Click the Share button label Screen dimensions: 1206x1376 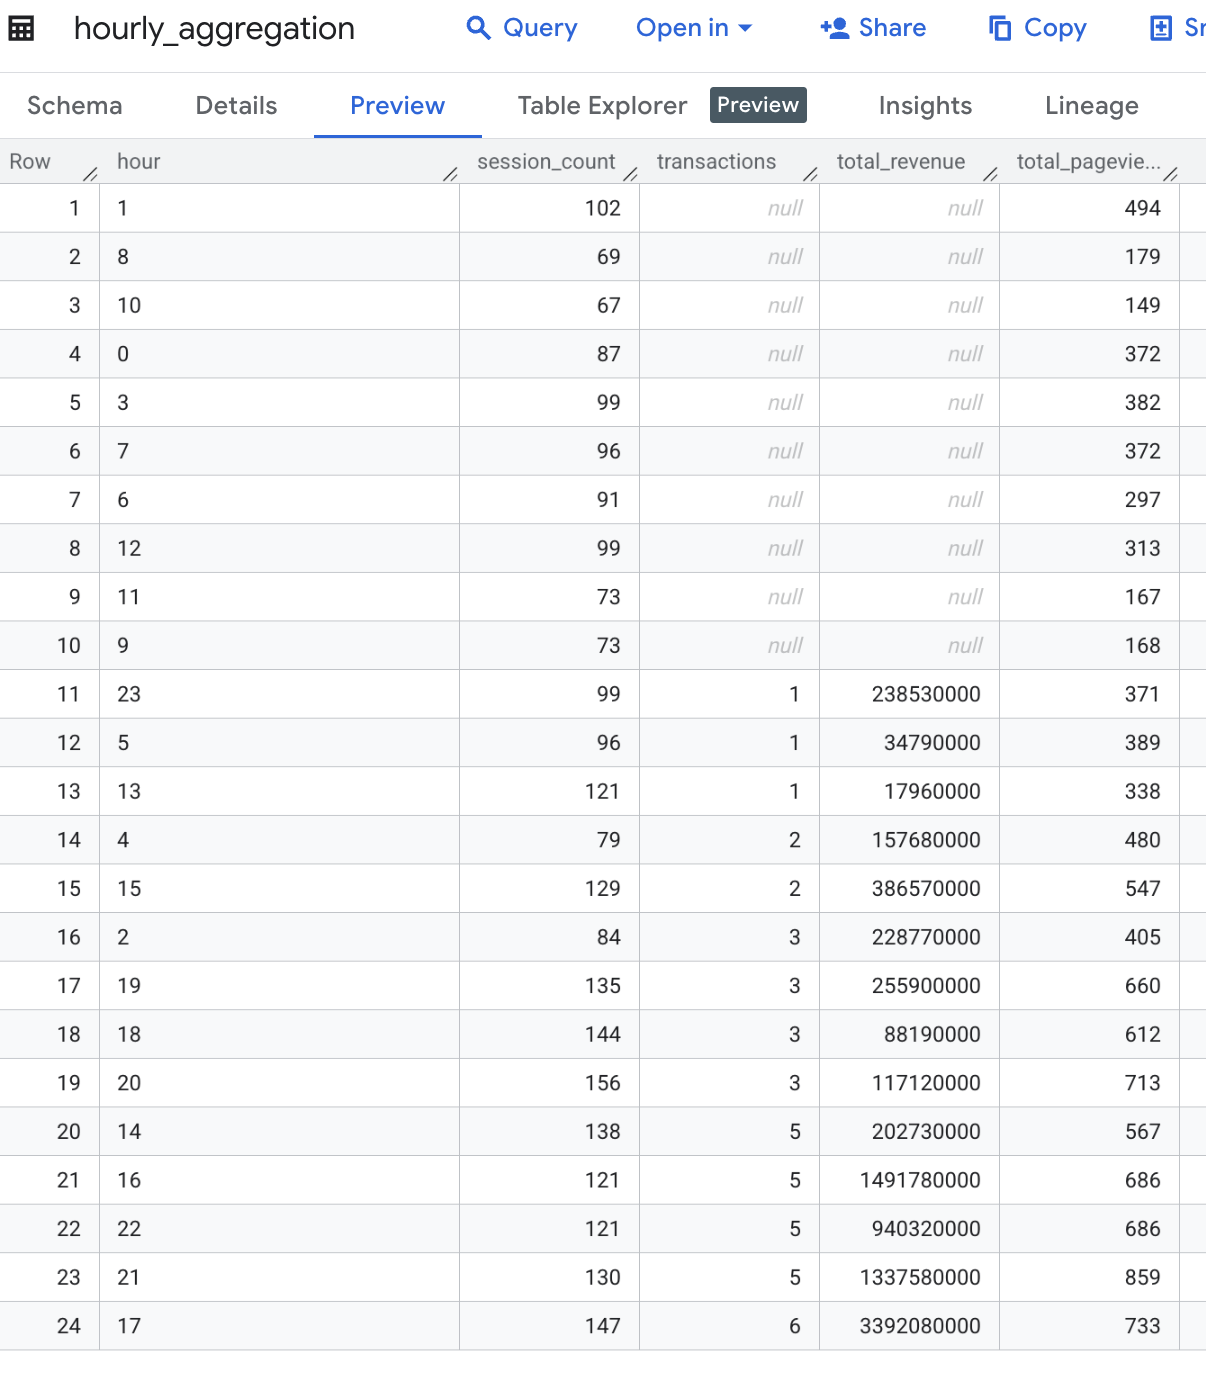tap(892, 28)
